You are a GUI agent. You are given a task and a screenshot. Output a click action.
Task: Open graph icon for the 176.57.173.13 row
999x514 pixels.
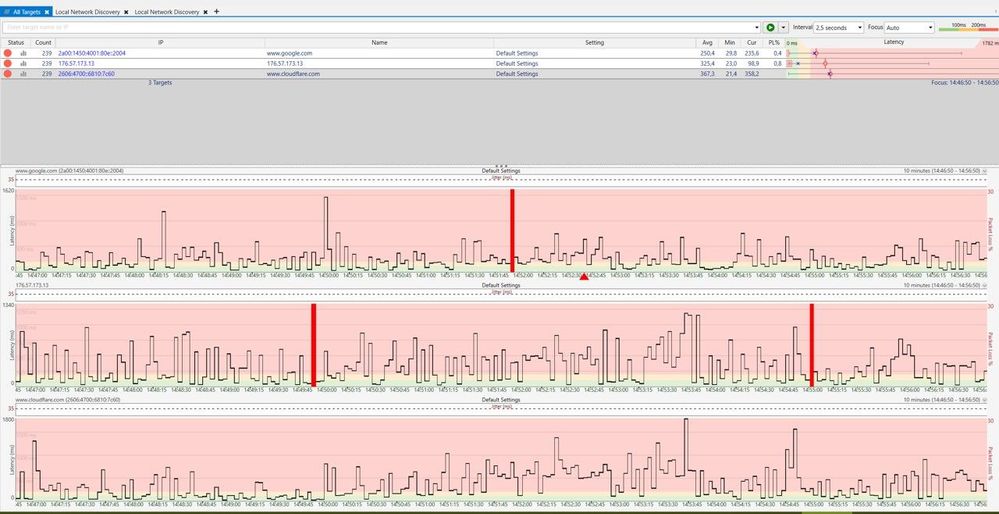coord(24,64)
